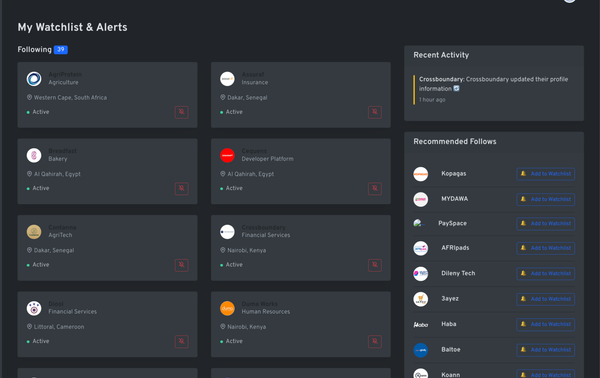600x378 pixels.
Task: Click the 3ayez logo icon
Action: (421, 299)
